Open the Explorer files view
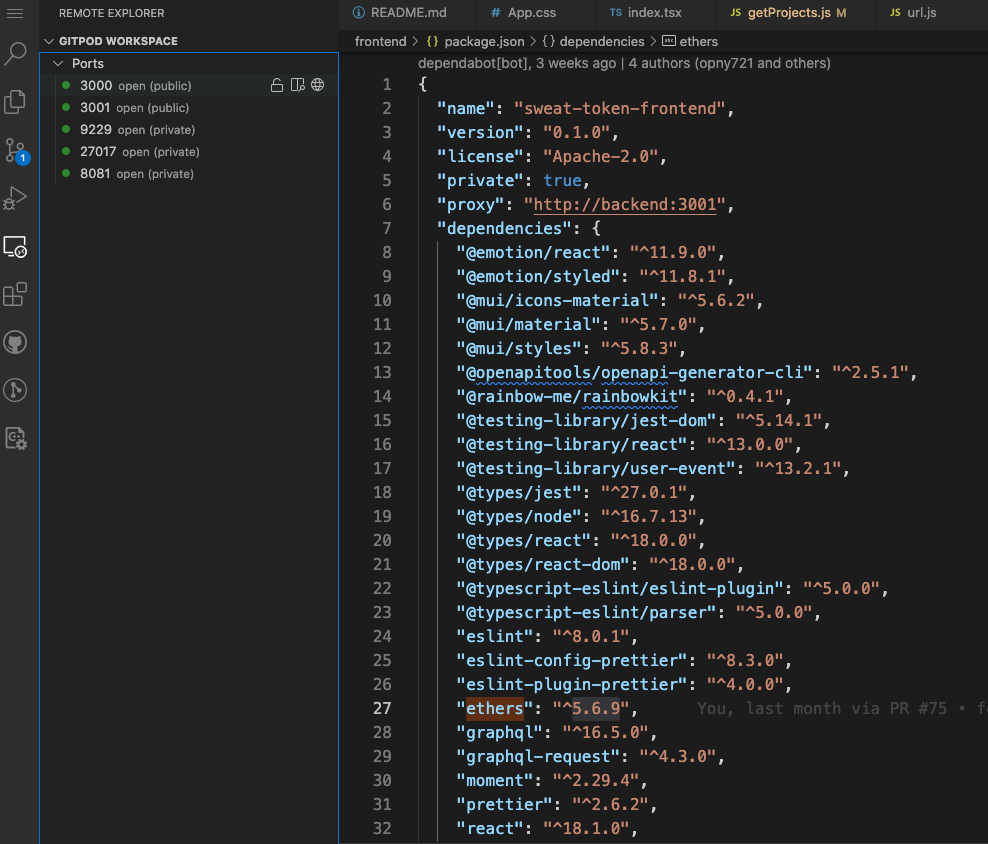The height and width of the screenshot is (844, 988). (15, 101)
